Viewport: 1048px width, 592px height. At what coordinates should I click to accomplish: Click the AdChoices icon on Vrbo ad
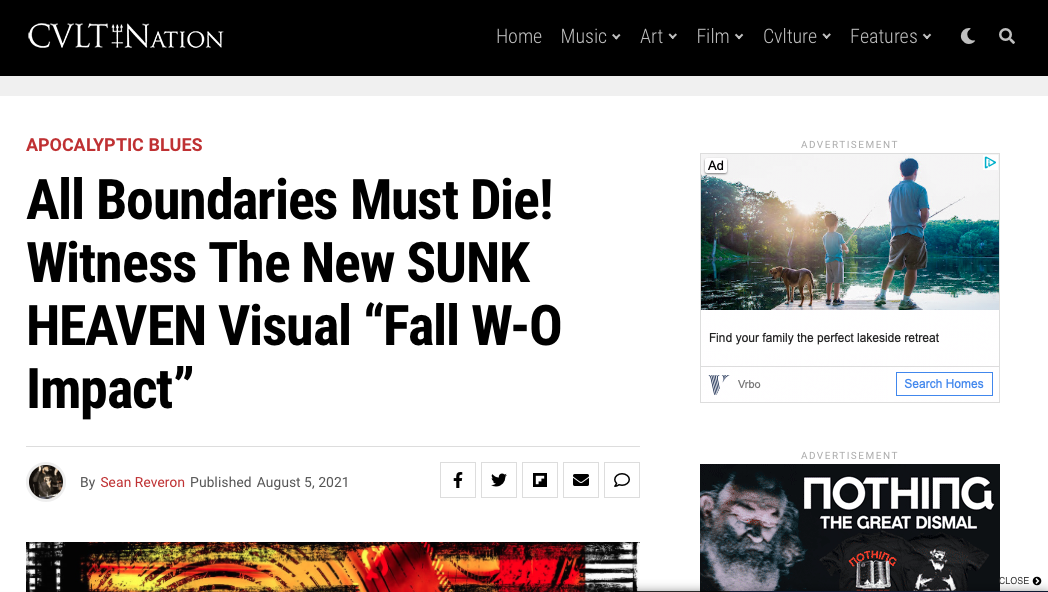click(990, 162)
